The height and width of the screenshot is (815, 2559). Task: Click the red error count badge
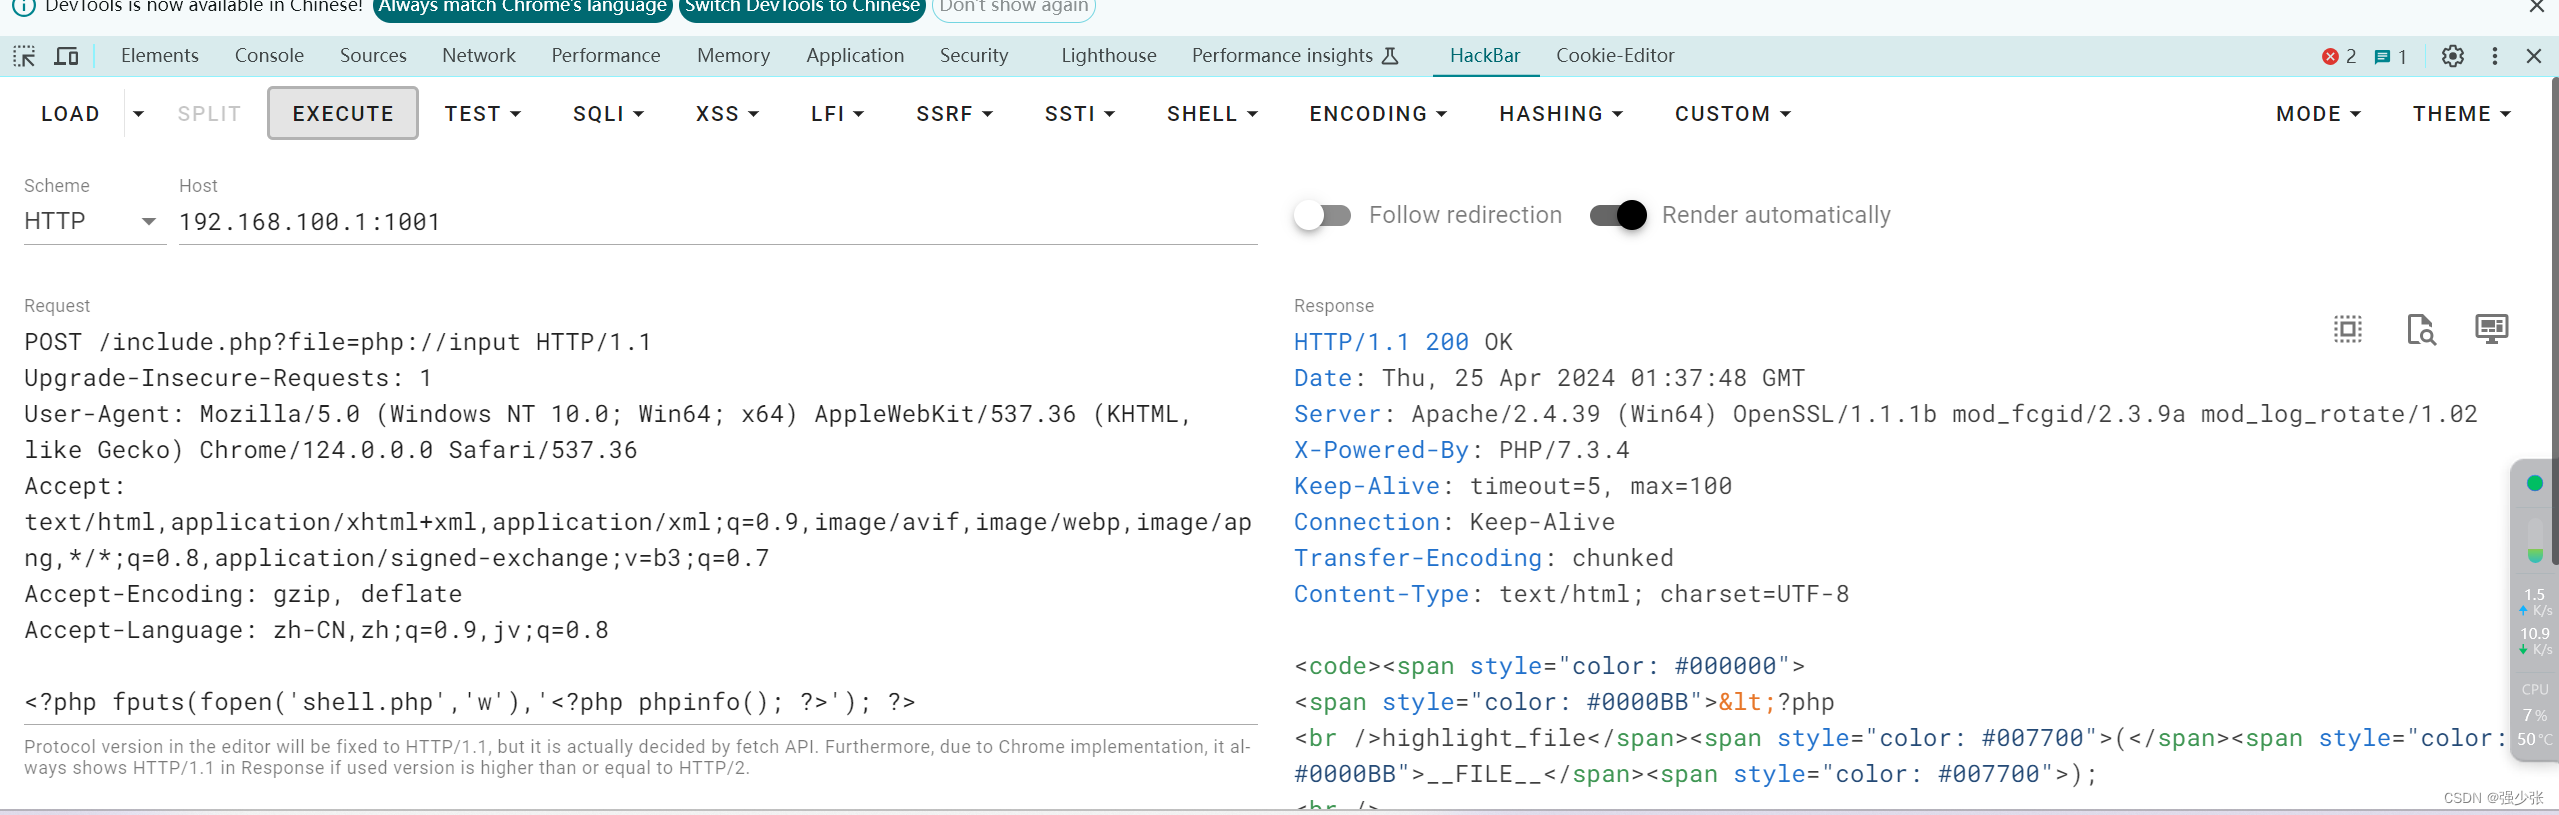click(2339, 56)
